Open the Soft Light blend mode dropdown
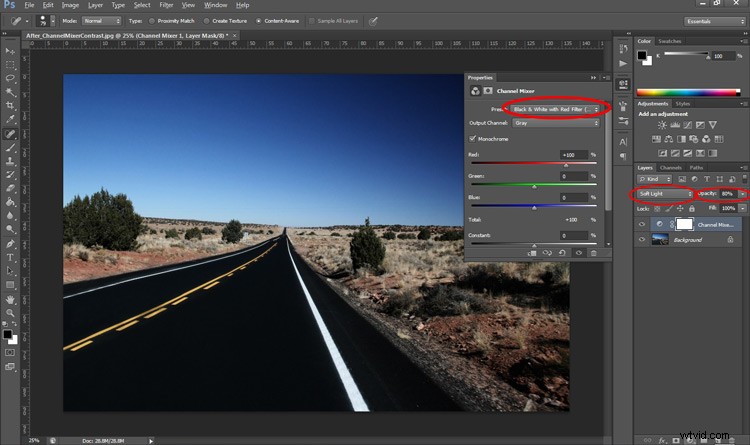The width and height of the screenshot is (750, 445). [x=665, y=194]
